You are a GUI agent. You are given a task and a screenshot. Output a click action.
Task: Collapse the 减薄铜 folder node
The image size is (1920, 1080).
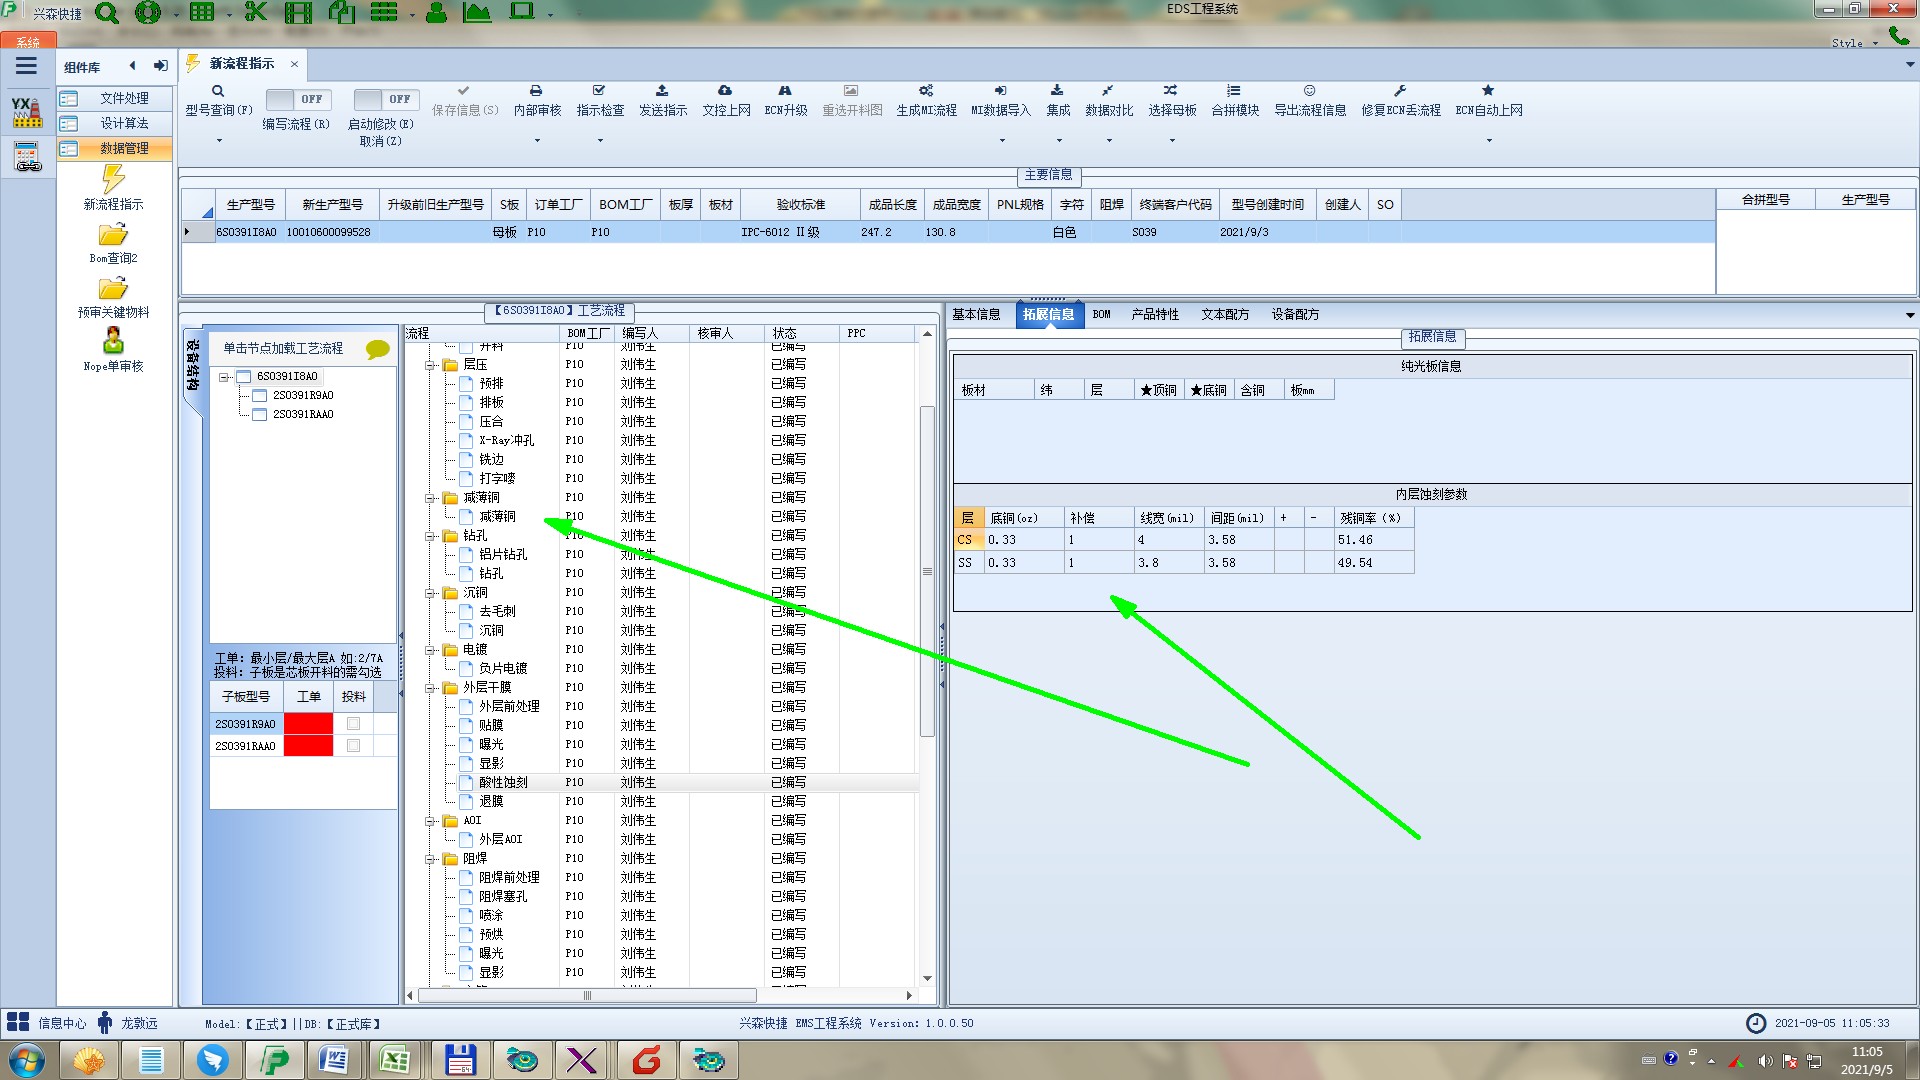point(430,498)
